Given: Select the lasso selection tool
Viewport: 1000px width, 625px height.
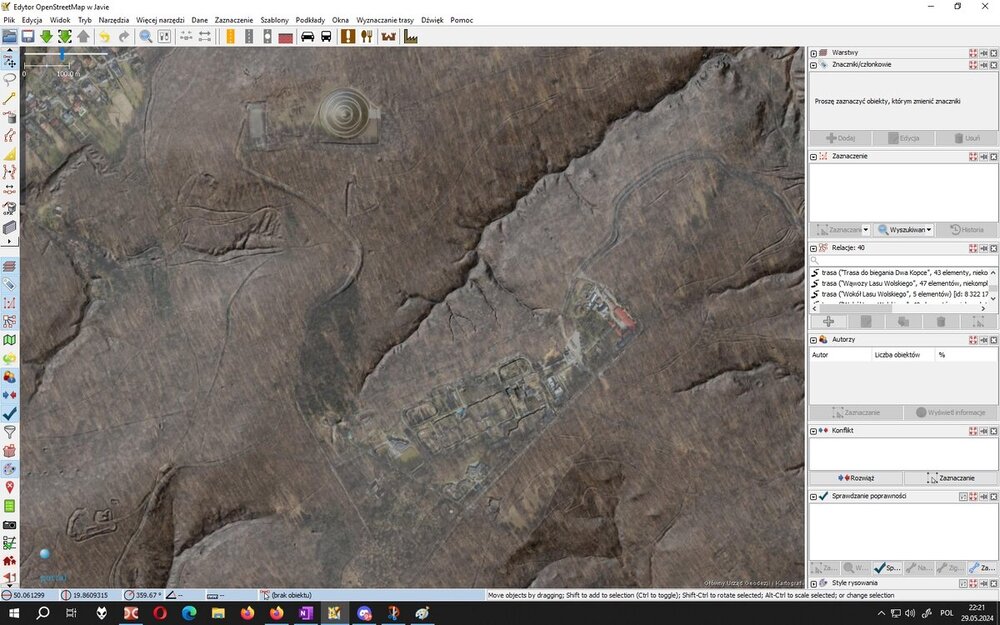Looking at the screenshot, I should 10,79.
